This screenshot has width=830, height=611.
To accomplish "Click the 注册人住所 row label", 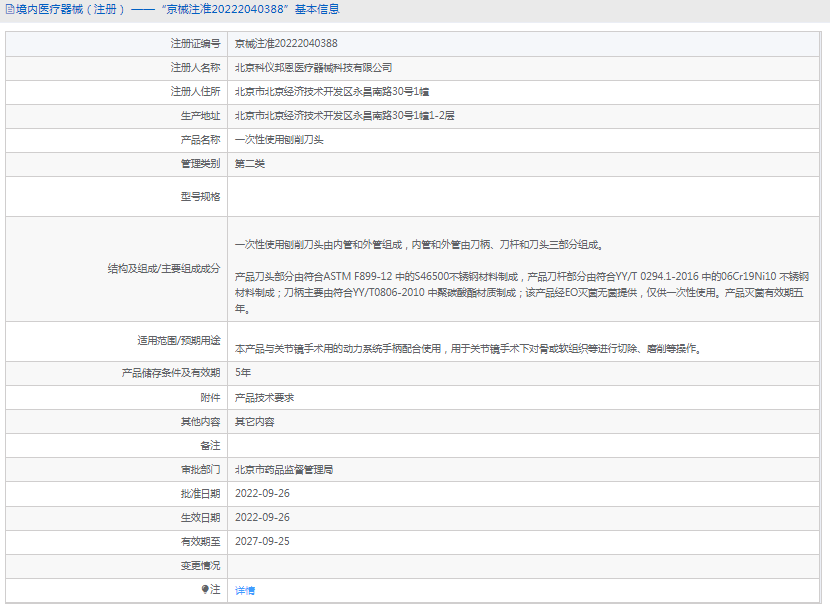I will click(195, 92).
